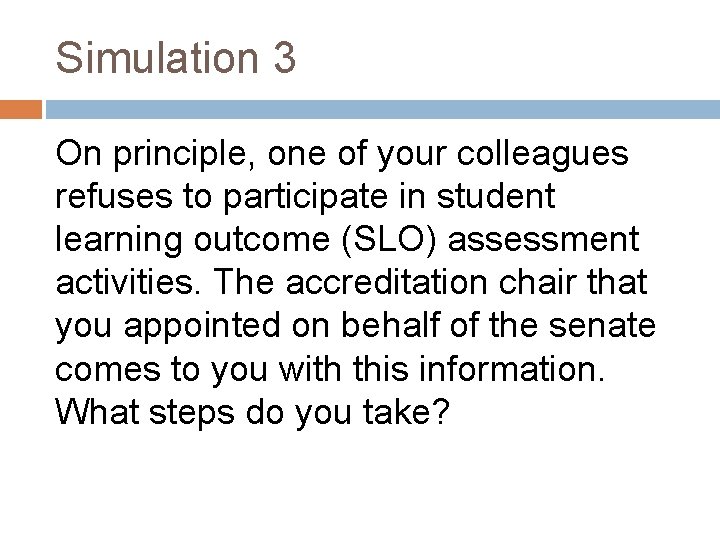Click the word "senate" at the line end

[602, 326]
